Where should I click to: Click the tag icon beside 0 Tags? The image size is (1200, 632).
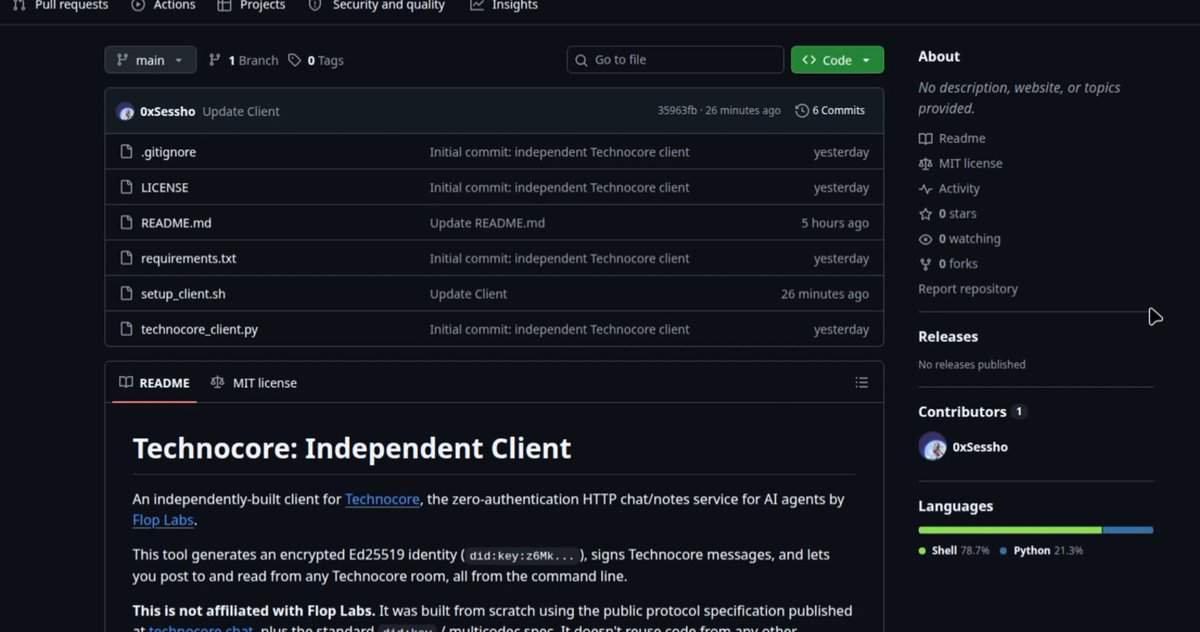coord(294,60)
